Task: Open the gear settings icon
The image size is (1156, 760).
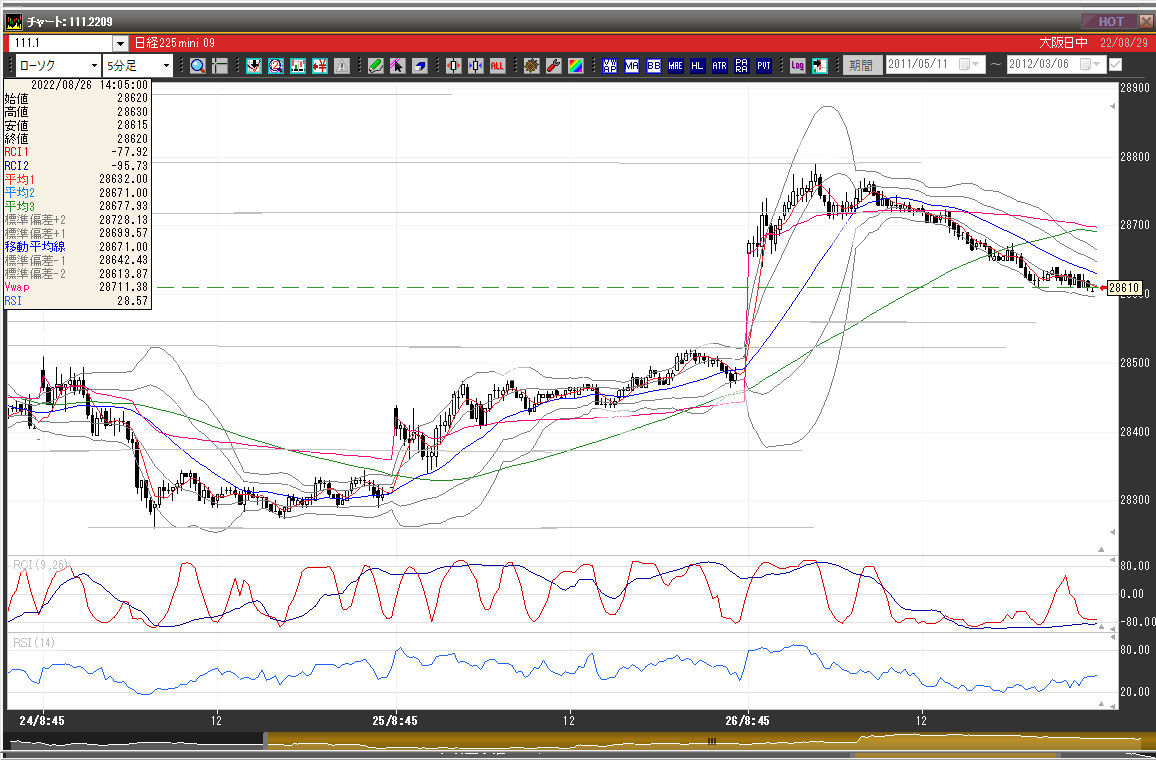Action: [532, 66]
